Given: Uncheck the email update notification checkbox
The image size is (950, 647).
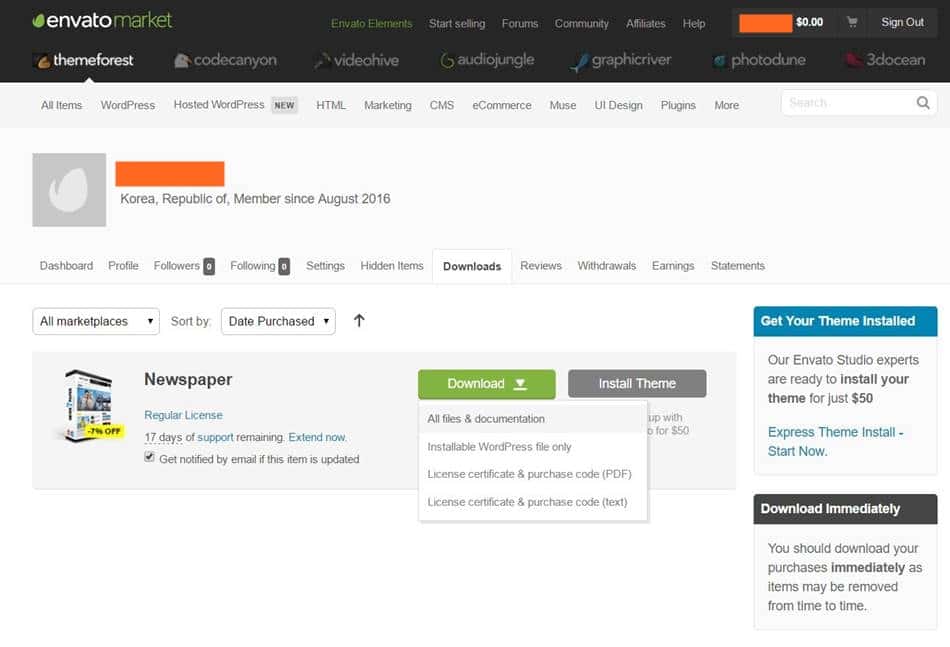Looking at the screenshot, I should [x=150, y=458].
